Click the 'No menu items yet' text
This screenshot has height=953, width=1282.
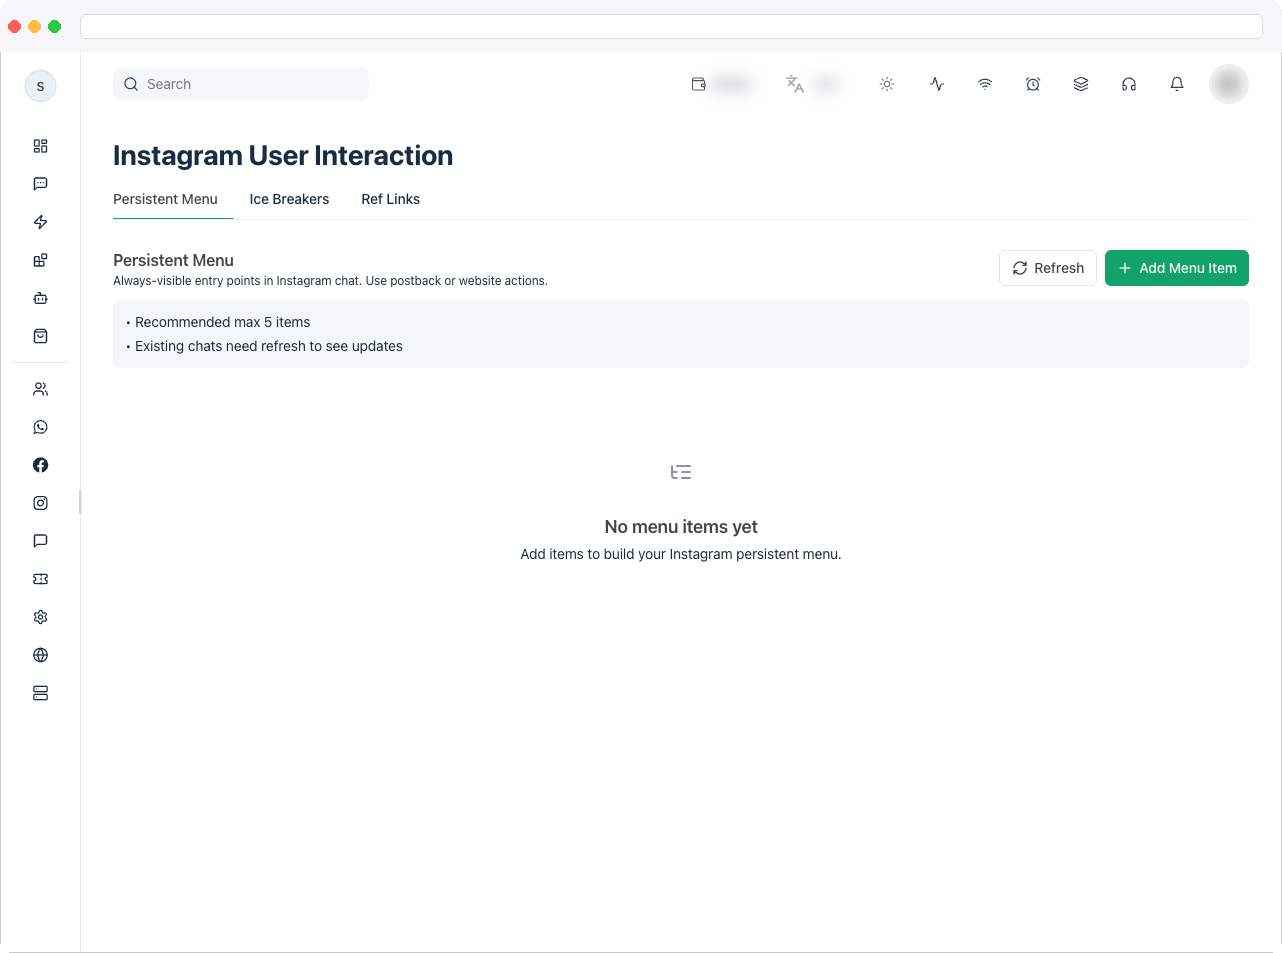coord(681,527)
